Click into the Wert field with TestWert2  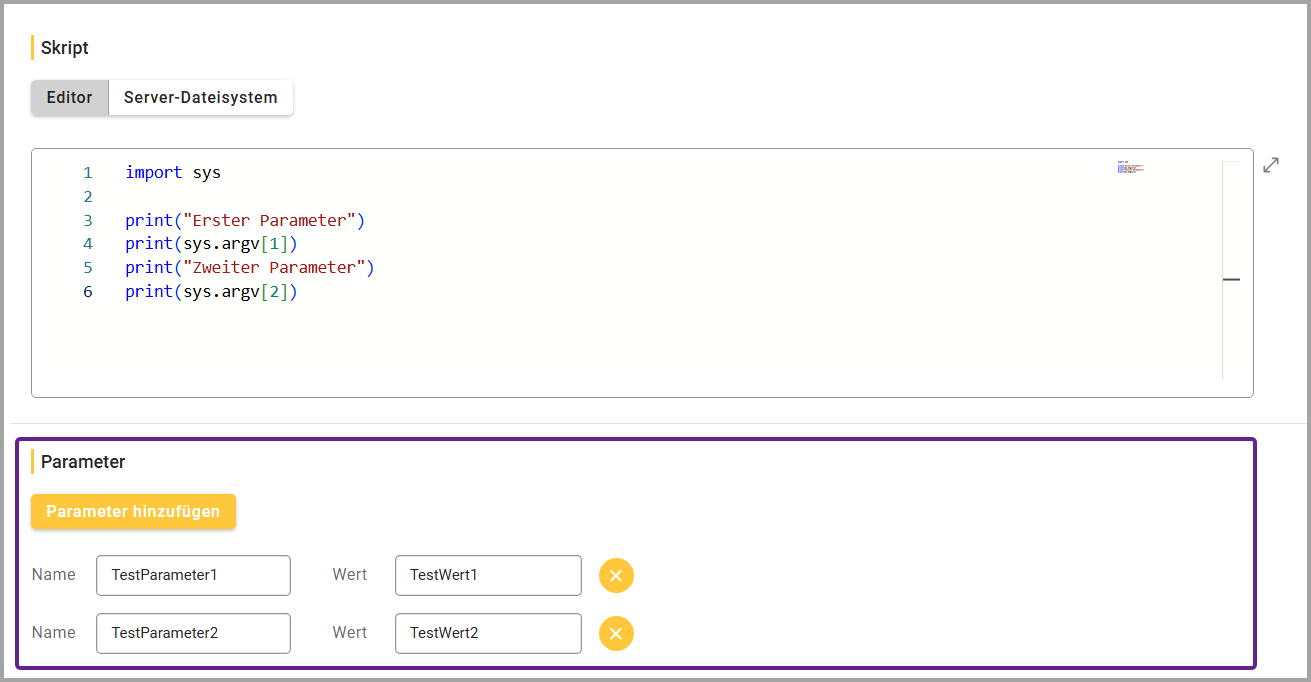point(488,634)
